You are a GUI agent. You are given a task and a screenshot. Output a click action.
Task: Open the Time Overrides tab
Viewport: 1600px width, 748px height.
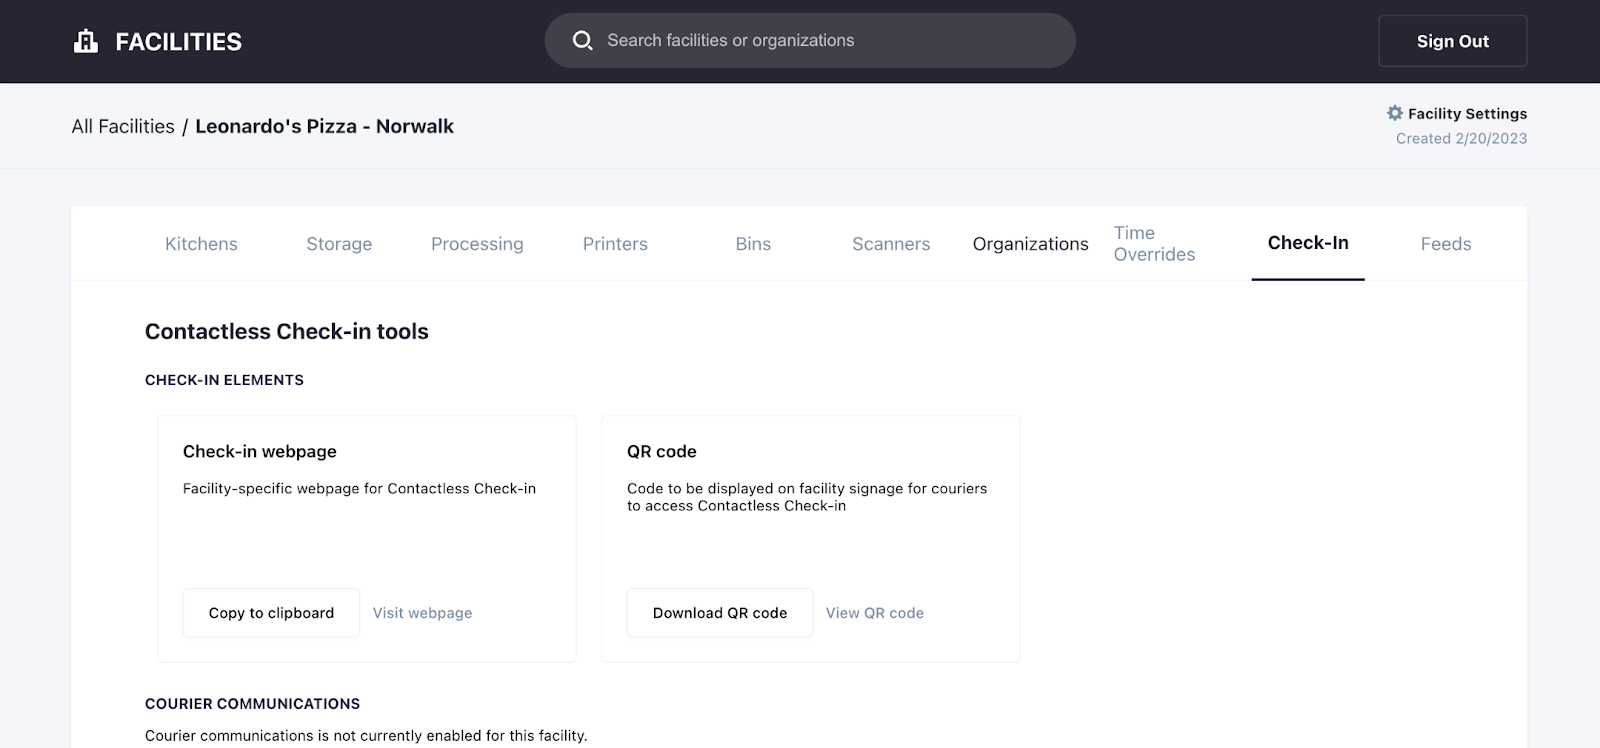coord(1154,244)
